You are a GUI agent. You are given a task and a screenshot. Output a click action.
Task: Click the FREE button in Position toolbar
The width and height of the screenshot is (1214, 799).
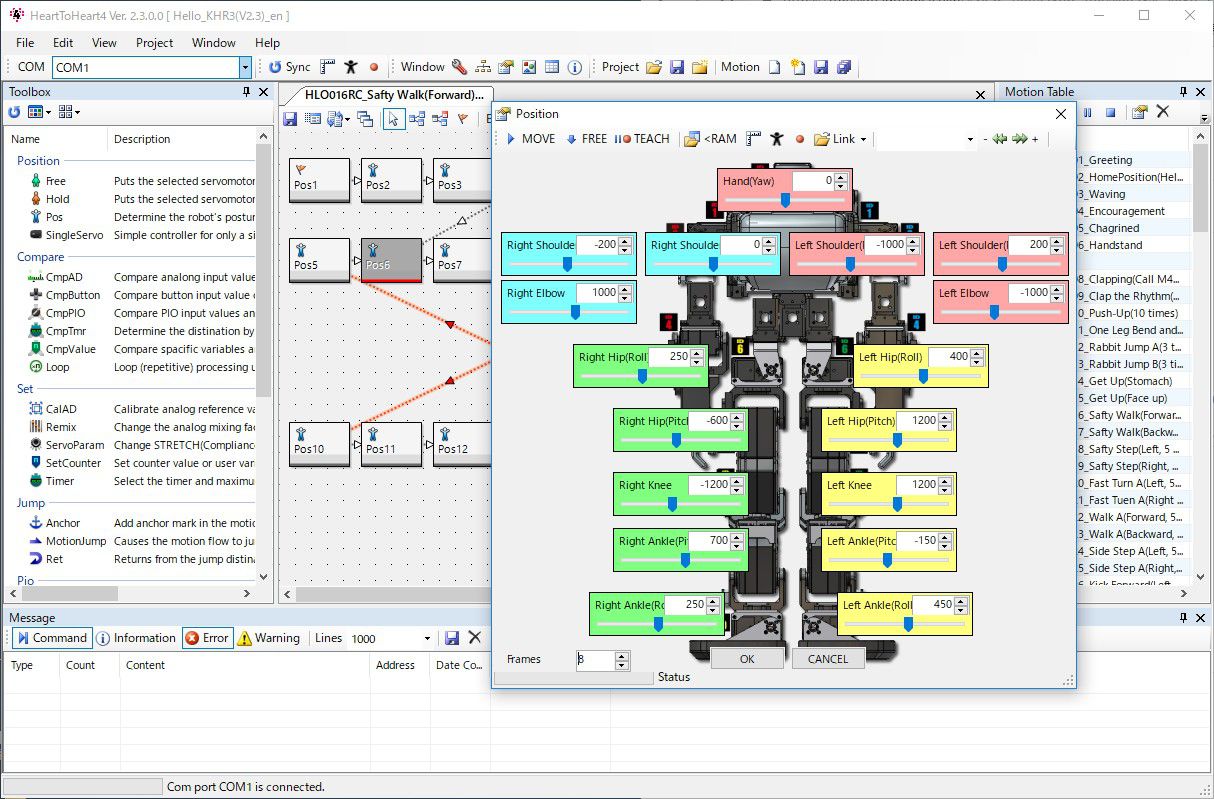click(x=586, y=139)
